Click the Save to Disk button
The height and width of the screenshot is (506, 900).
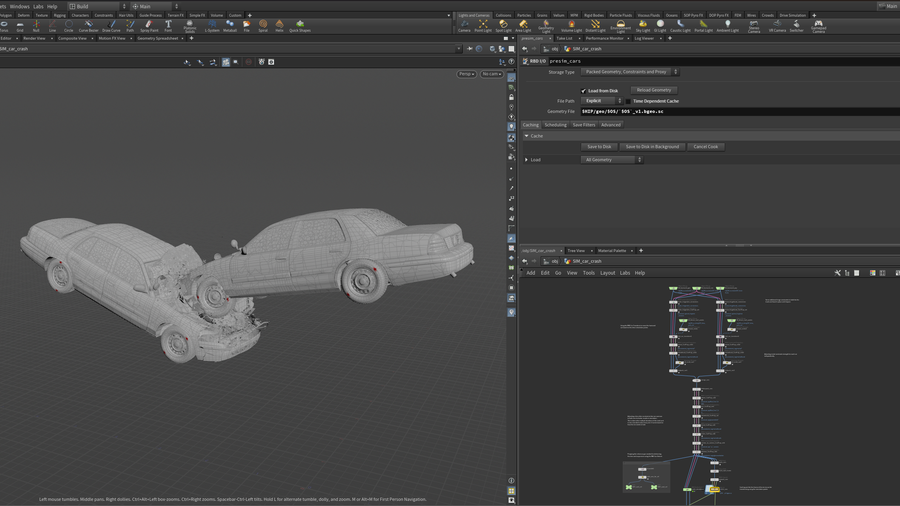599,147
